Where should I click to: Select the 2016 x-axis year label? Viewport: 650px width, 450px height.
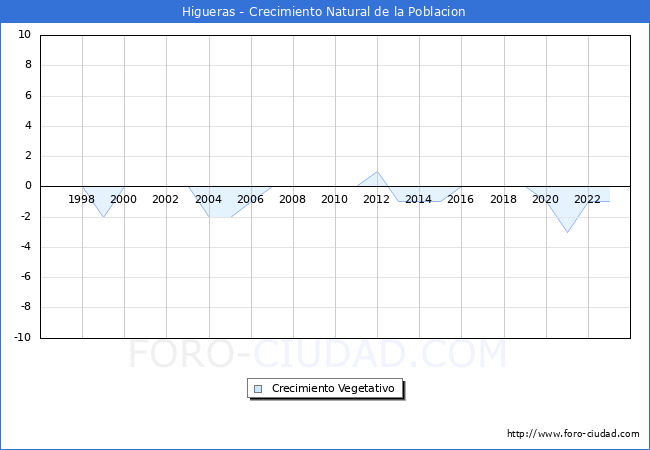point(461,199)
